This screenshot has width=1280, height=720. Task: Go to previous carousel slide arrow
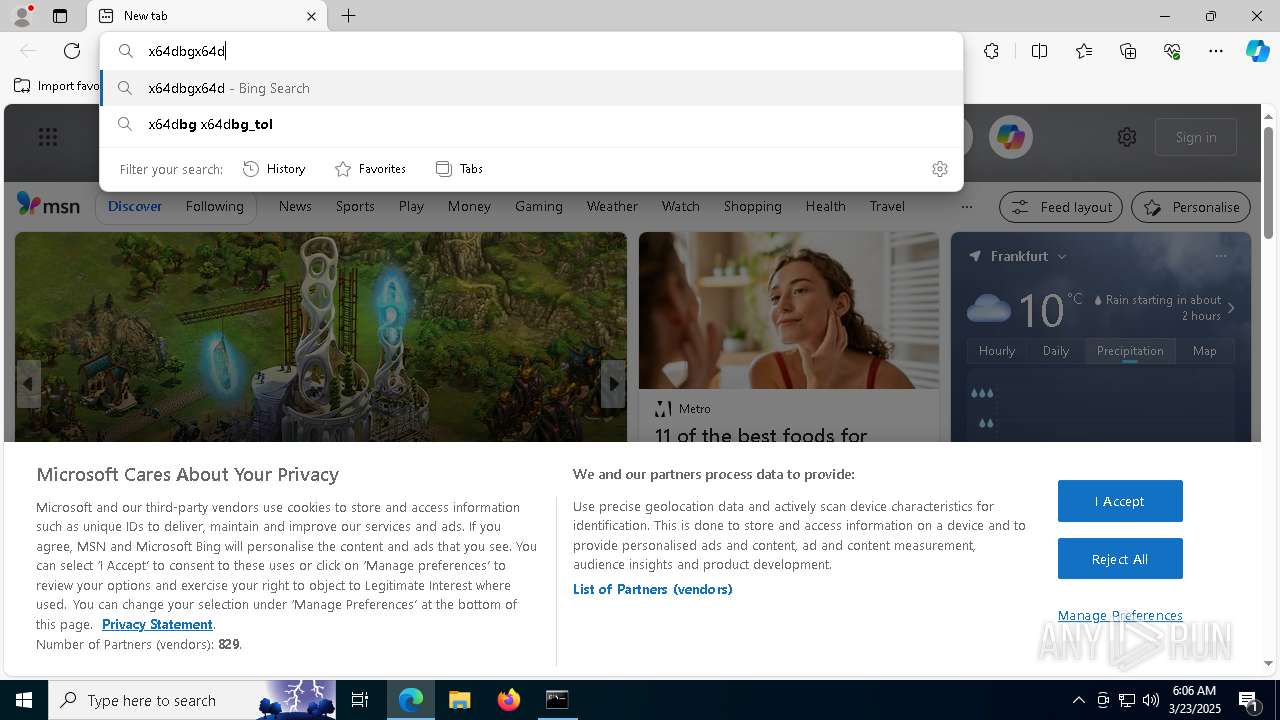(28, 384)
